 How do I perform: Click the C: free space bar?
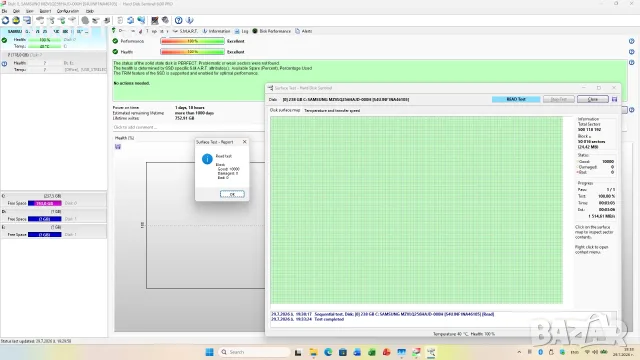(44, 203)
